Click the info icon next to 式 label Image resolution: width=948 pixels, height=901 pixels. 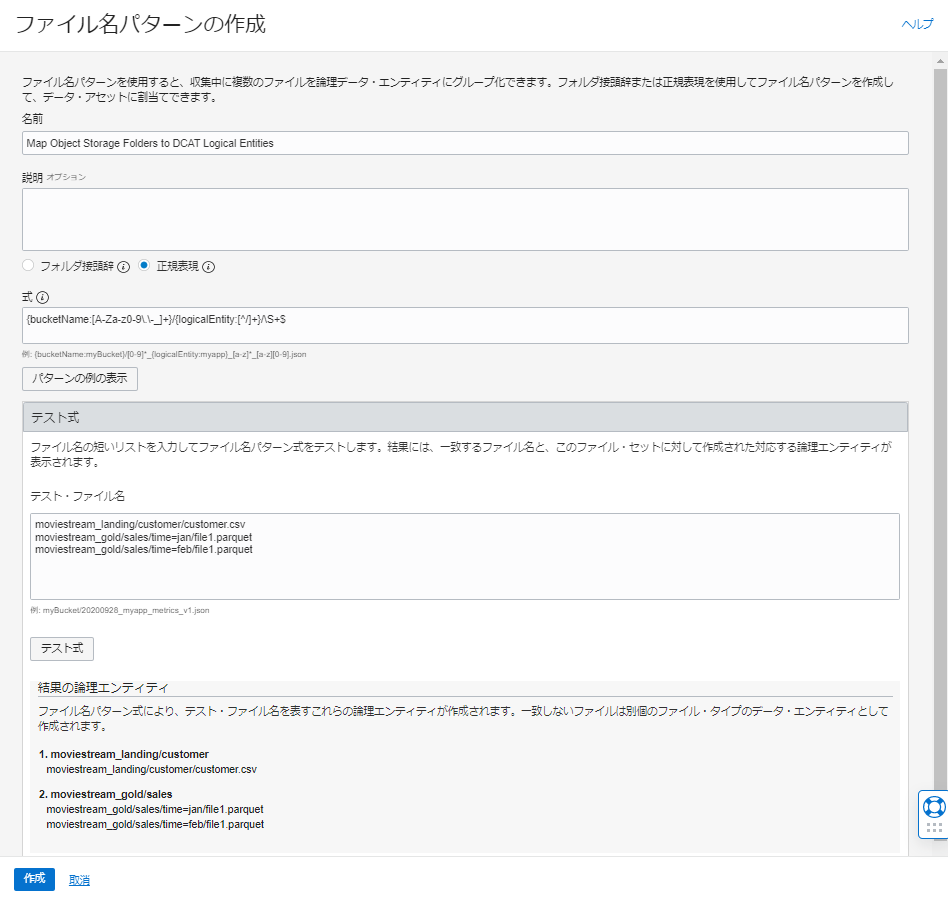(x=43, y=297)
